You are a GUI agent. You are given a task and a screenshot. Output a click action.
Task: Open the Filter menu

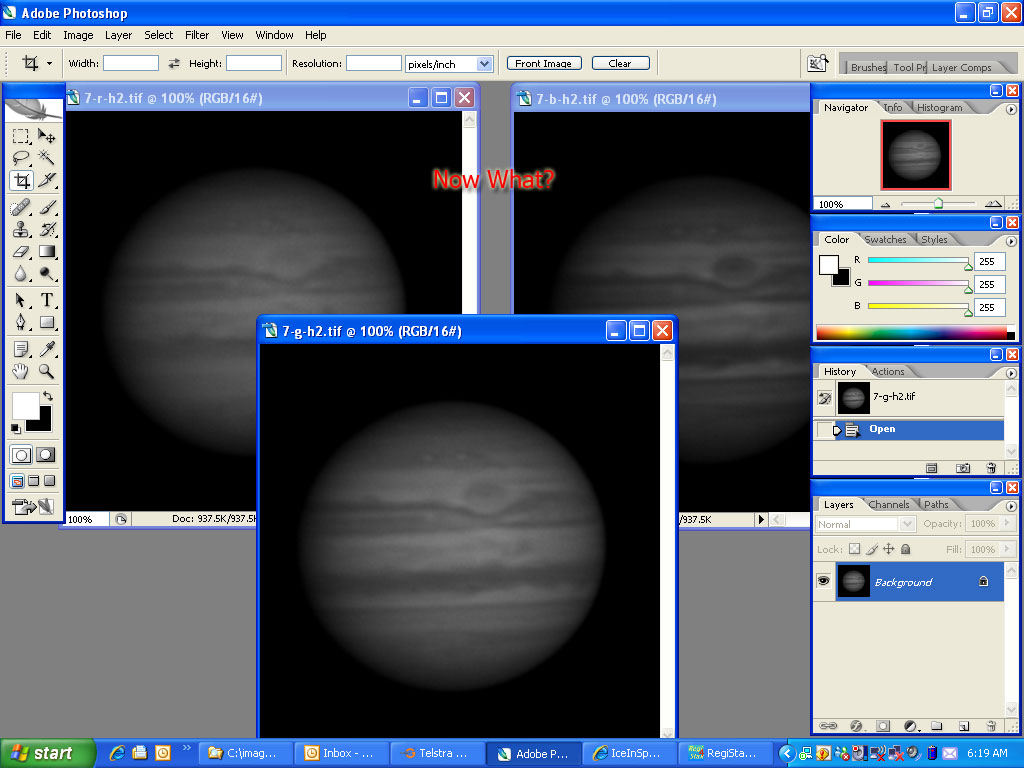point(197,35)
